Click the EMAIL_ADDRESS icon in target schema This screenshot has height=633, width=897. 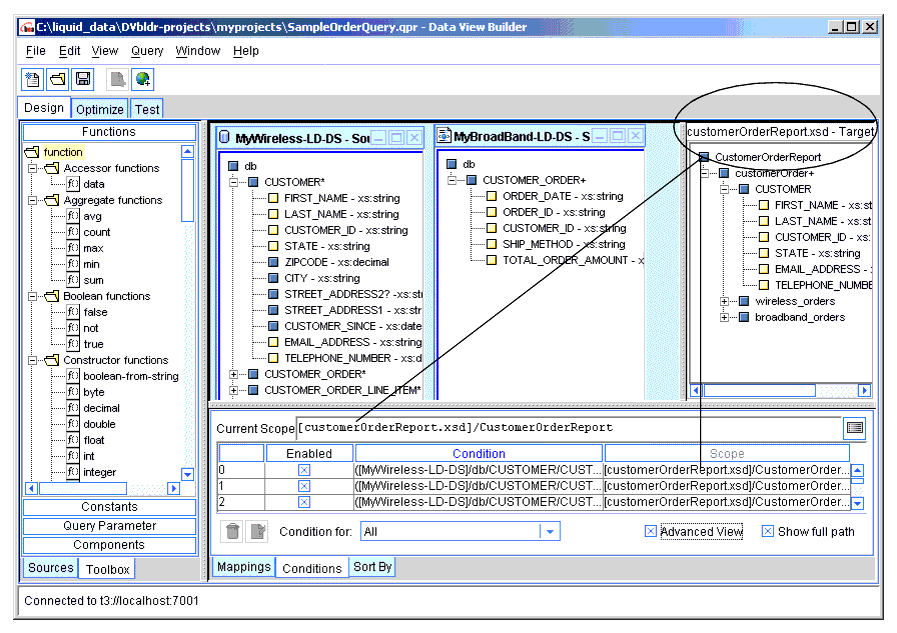coord(764,269)
